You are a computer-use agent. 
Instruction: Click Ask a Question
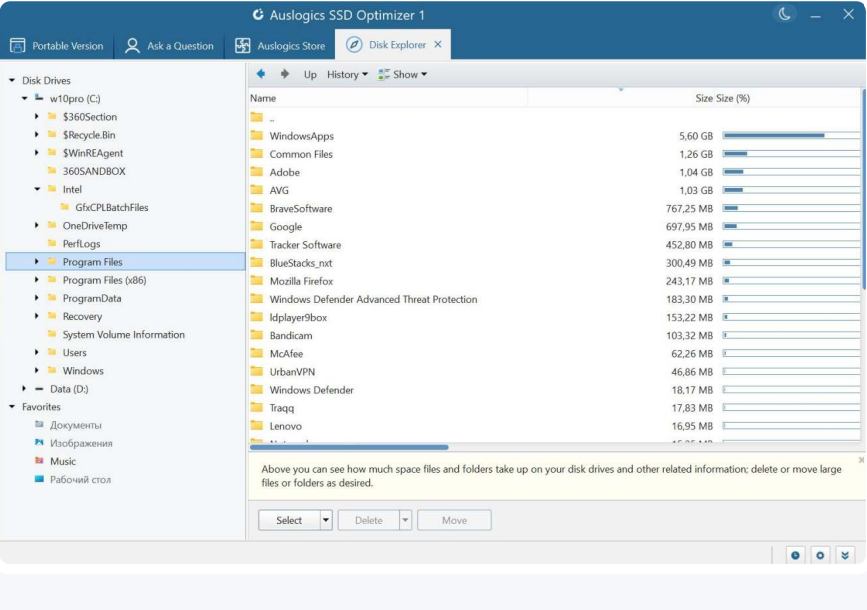[x=172, y=45]
